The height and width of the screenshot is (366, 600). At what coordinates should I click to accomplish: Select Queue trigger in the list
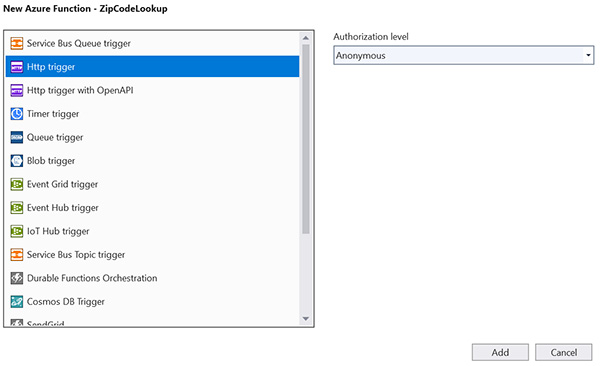(x=152, y=137)
